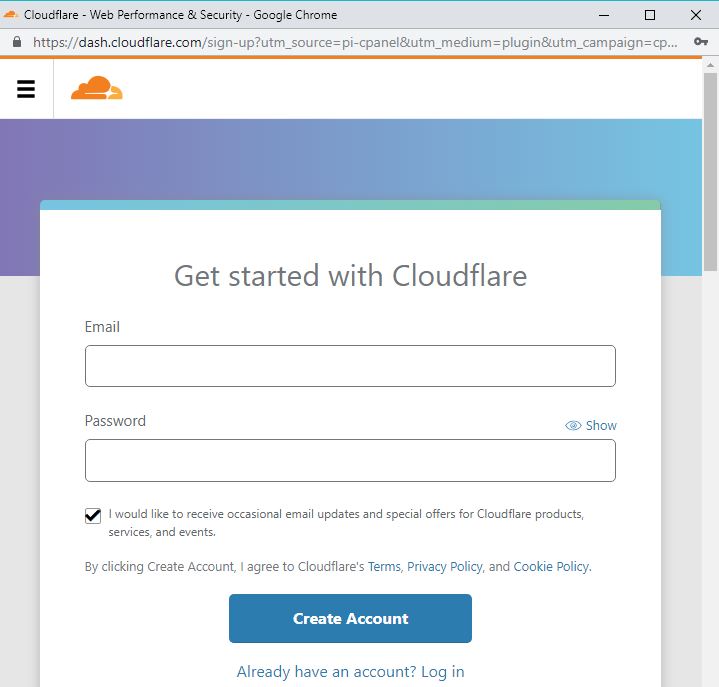
Task: Minimize the Chrome window
Action: (604, 15)
